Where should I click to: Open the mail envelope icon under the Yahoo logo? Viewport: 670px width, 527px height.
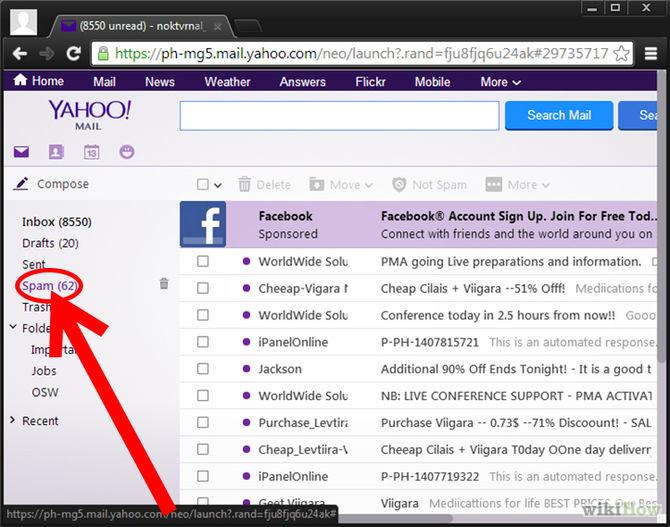(x=21, y=152)
